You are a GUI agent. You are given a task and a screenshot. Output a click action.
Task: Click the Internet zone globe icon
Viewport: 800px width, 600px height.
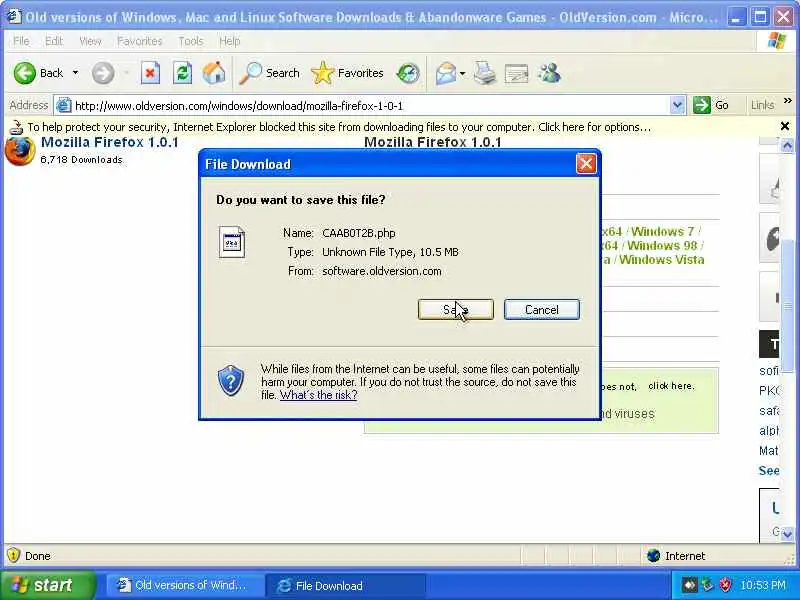[653, 556]
